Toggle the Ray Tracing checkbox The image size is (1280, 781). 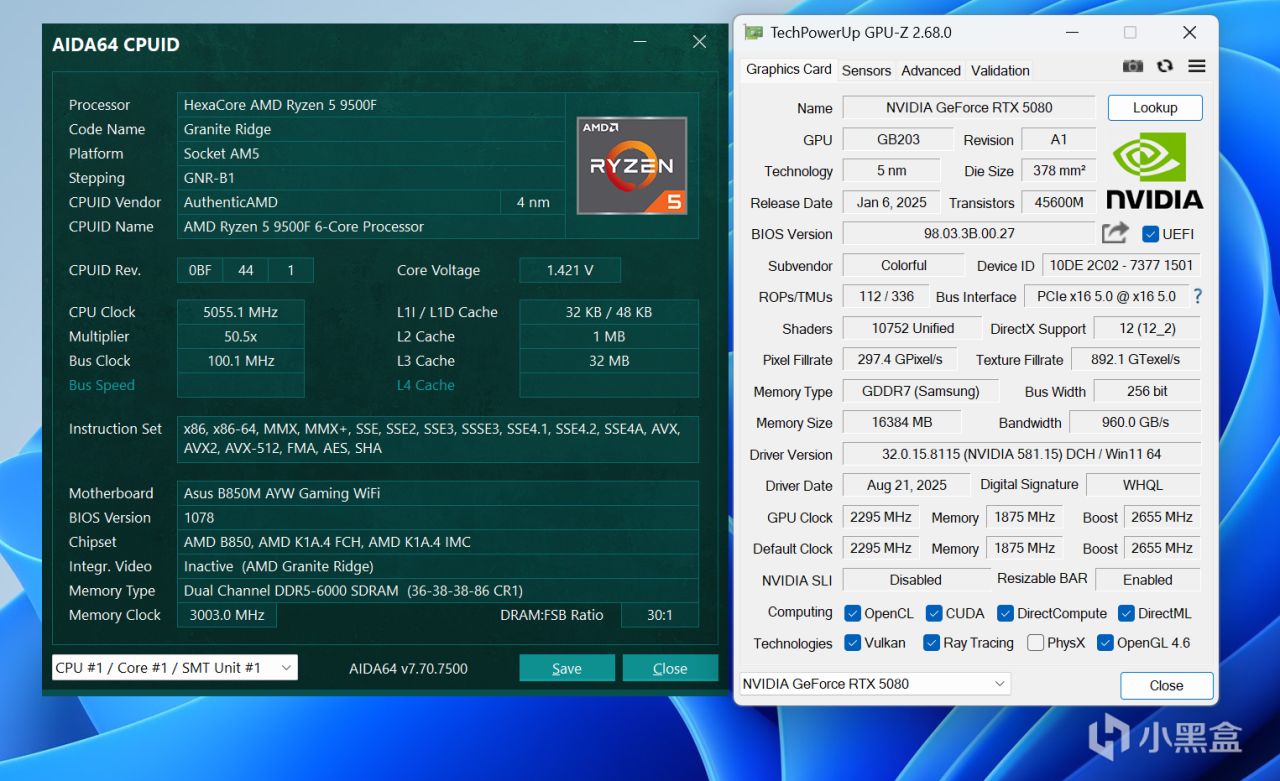[x=931, y=643]
